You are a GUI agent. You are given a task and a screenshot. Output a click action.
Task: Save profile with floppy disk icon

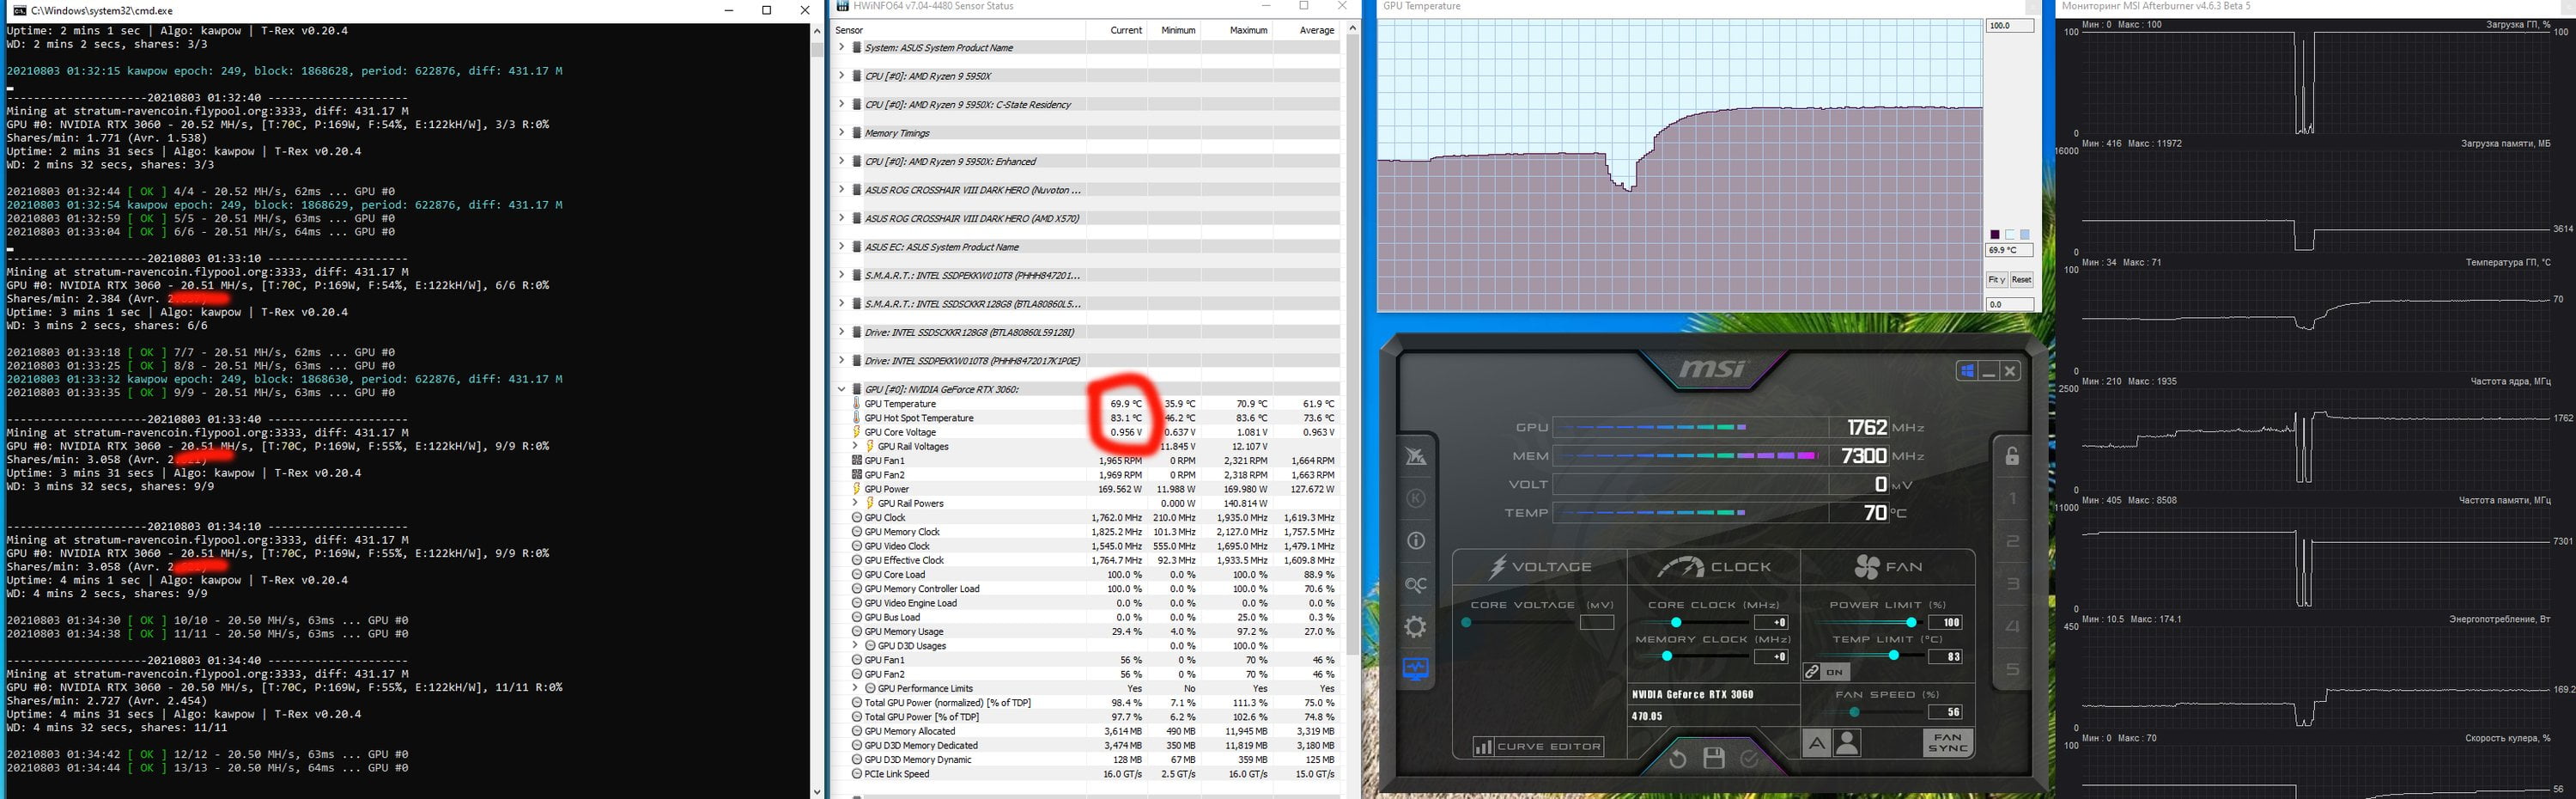tap(1713, 758)
